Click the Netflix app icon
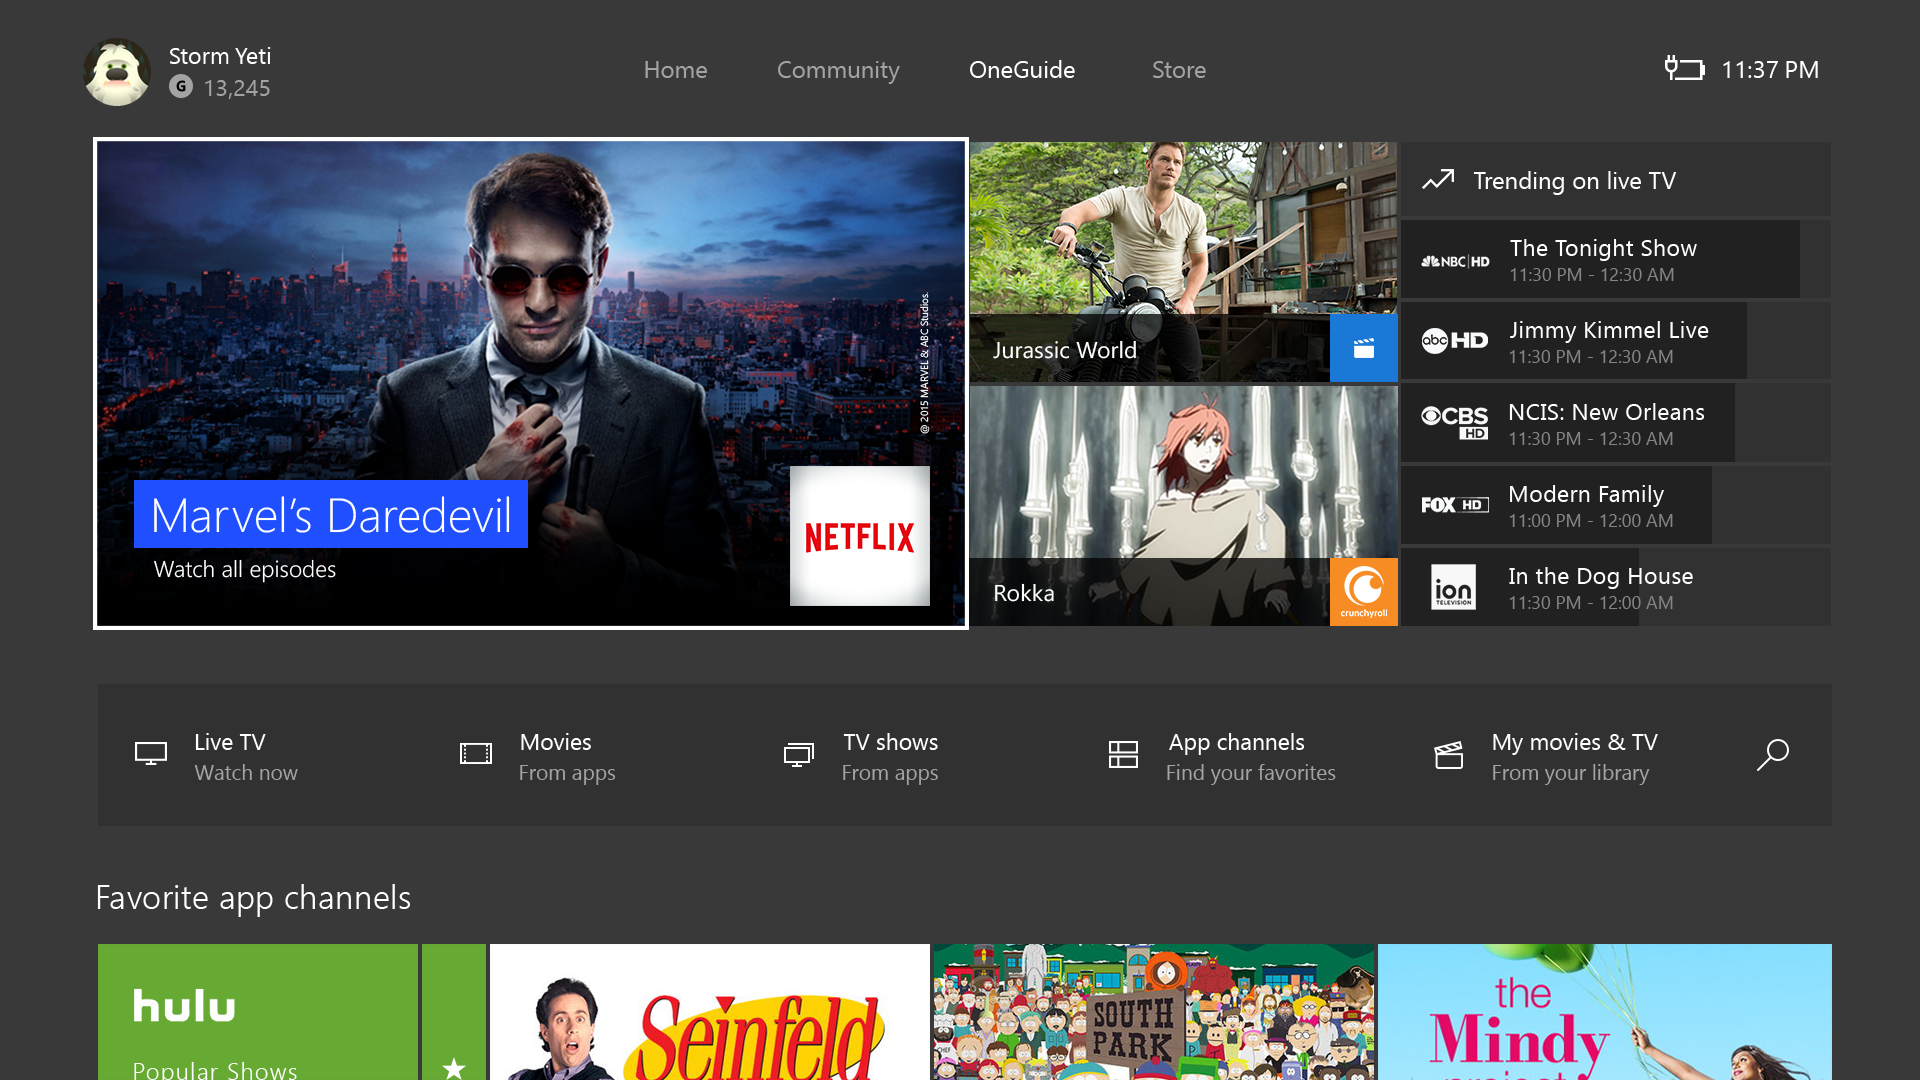The width and height of the screenshot is (1920, 1080). 860,538
